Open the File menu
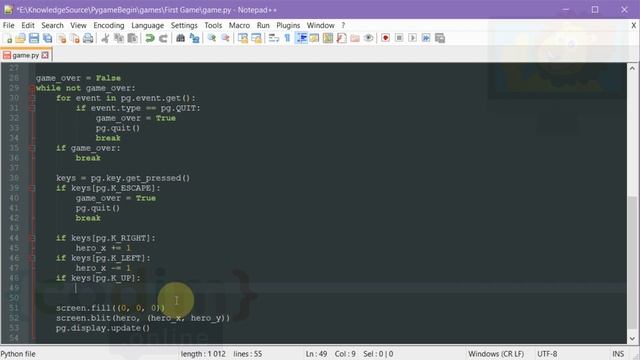The image size is (640, 360). (9, 25)
